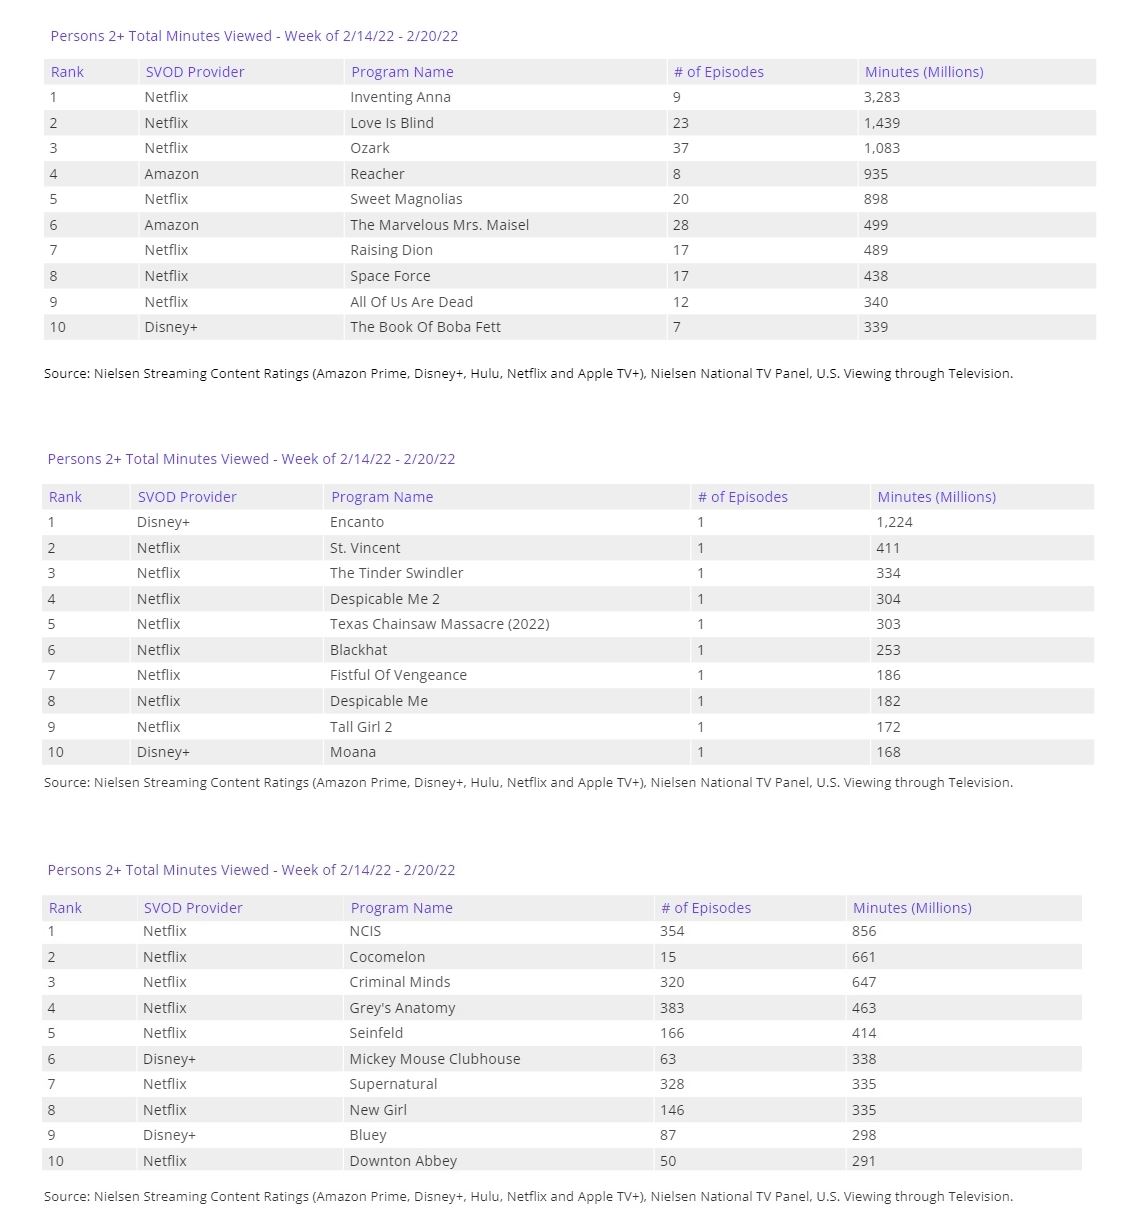The height and width of the screenshot is (1221, 1131).
Task: Select the Mickey Mouse Clubhouse cell
Action: tap(434, 1059)
